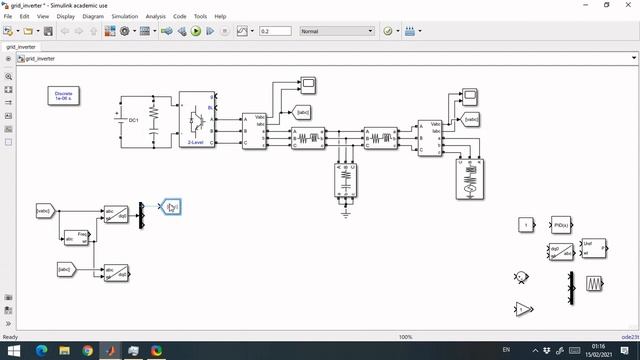Image resolution: width=640 pixels, height=360 pixels.
Task: Click the Up to parent arrow
Action: [93, 31]
